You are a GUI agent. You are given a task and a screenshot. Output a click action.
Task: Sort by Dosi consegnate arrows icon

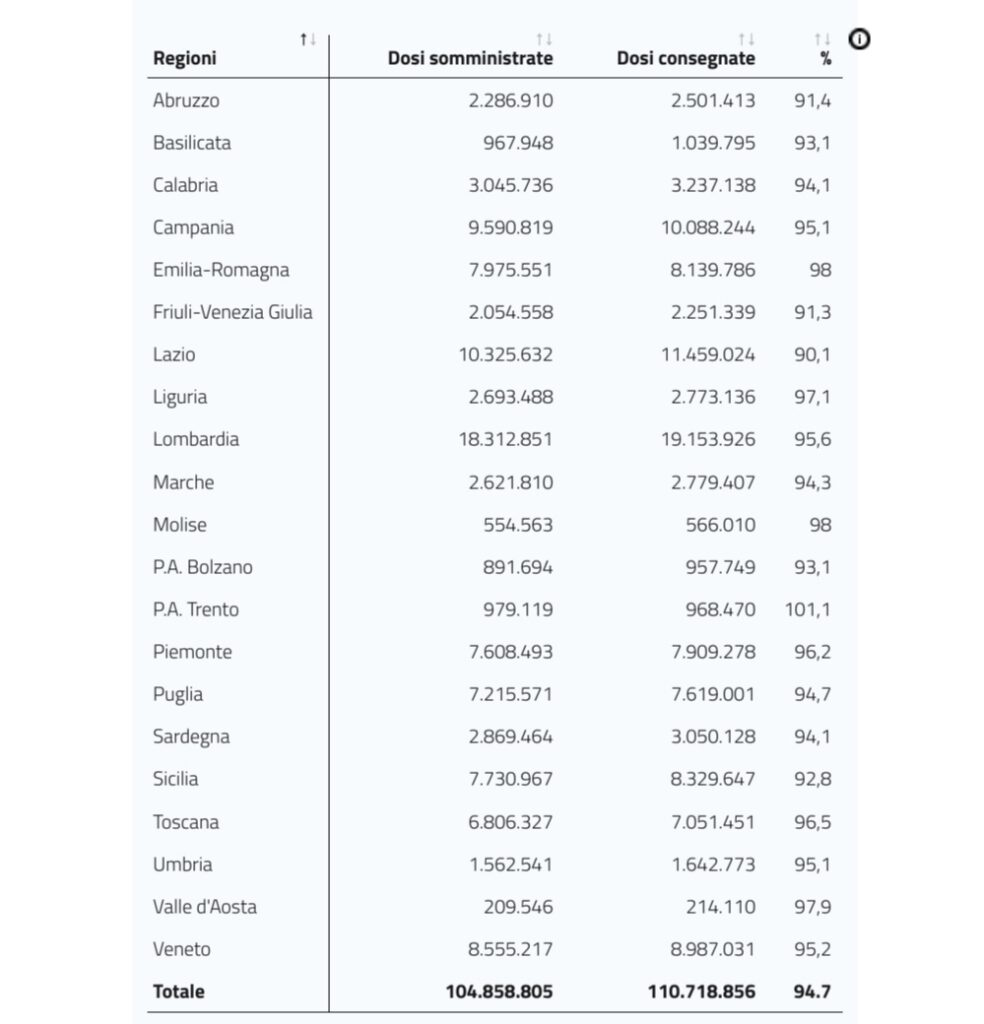tap(746, 40)
